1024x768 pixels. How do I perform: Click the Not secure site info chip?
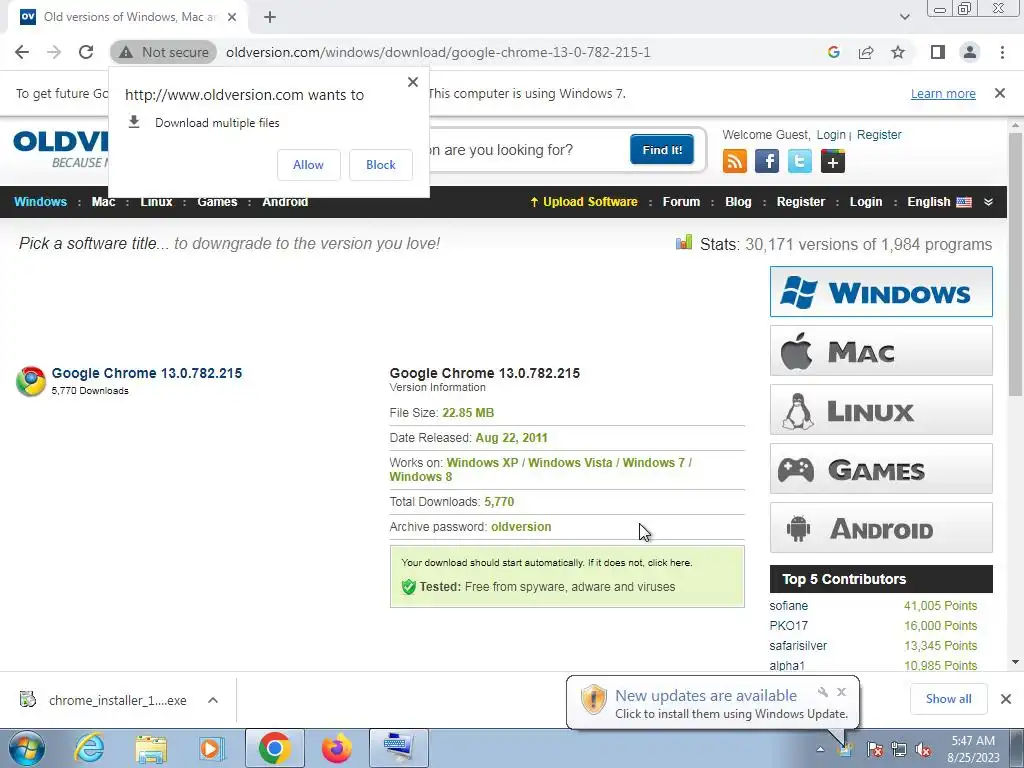click(163, 52)
